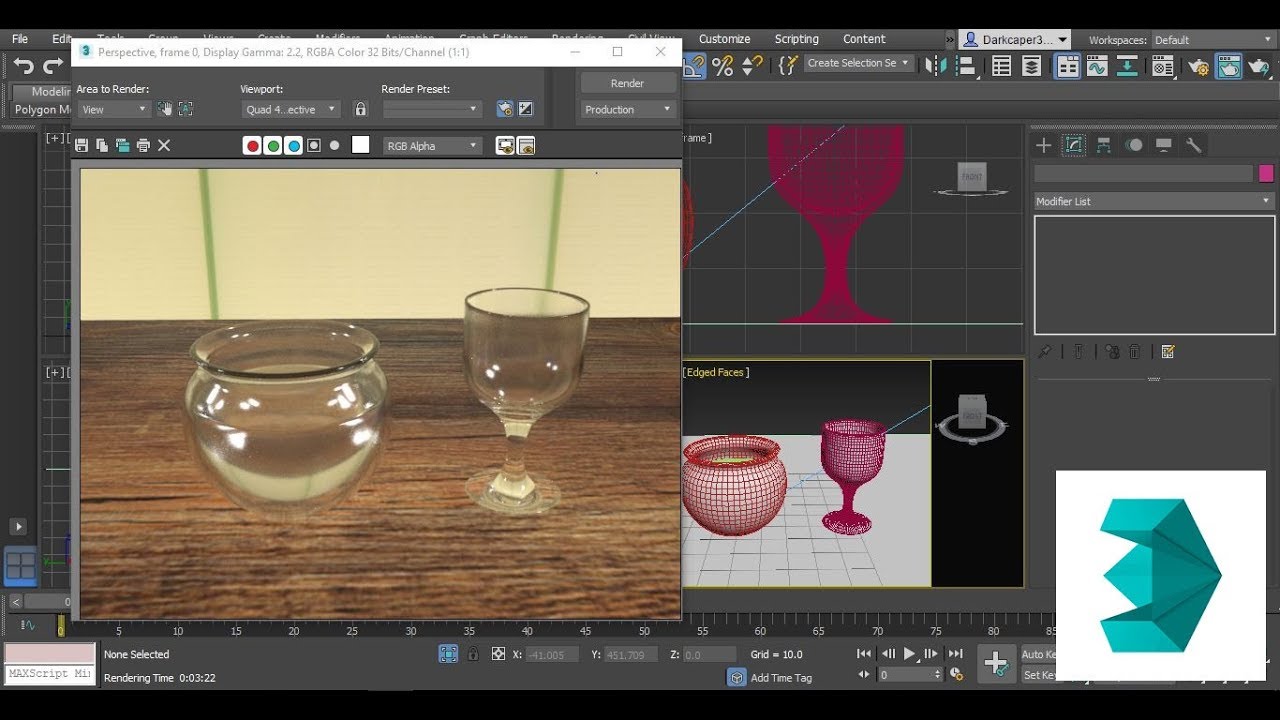Open the Scripting menu
Screen dimensions: 1280x720
(796, 39)
